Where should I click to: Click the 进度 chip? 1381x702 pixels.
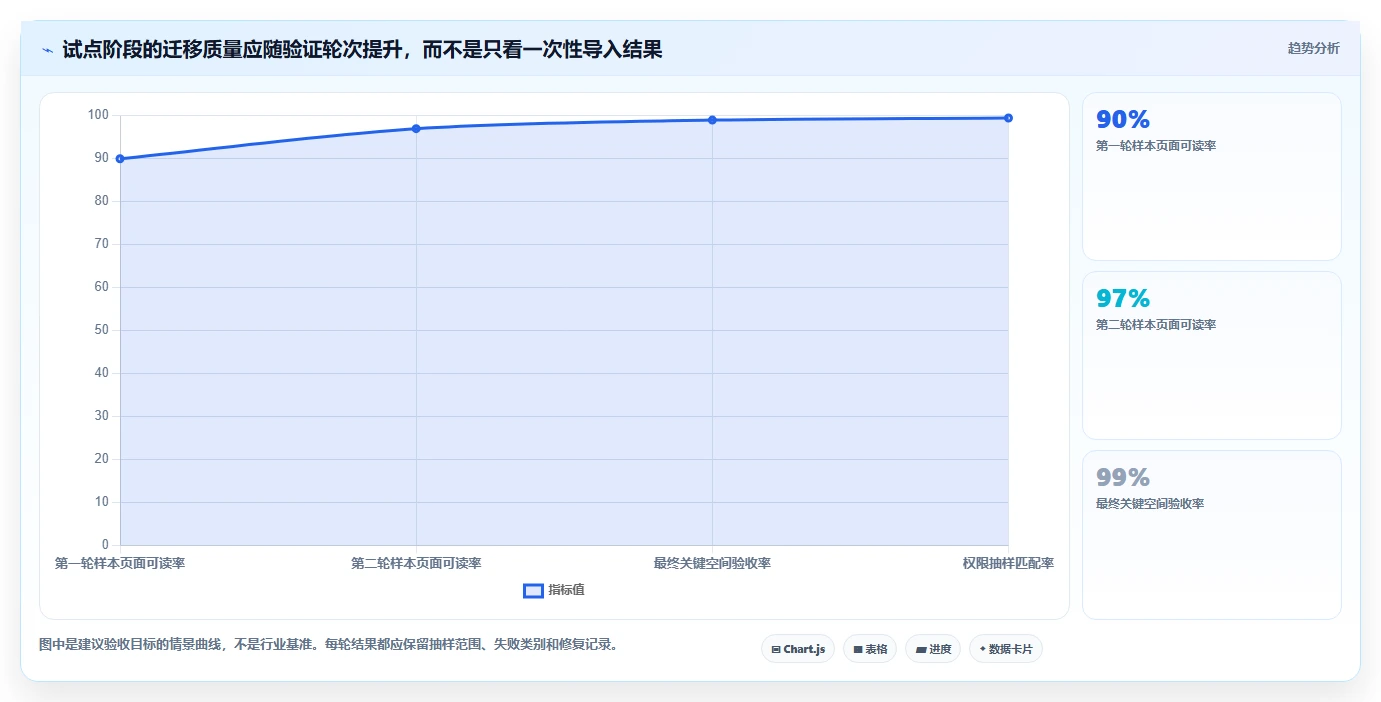[932, 649]
